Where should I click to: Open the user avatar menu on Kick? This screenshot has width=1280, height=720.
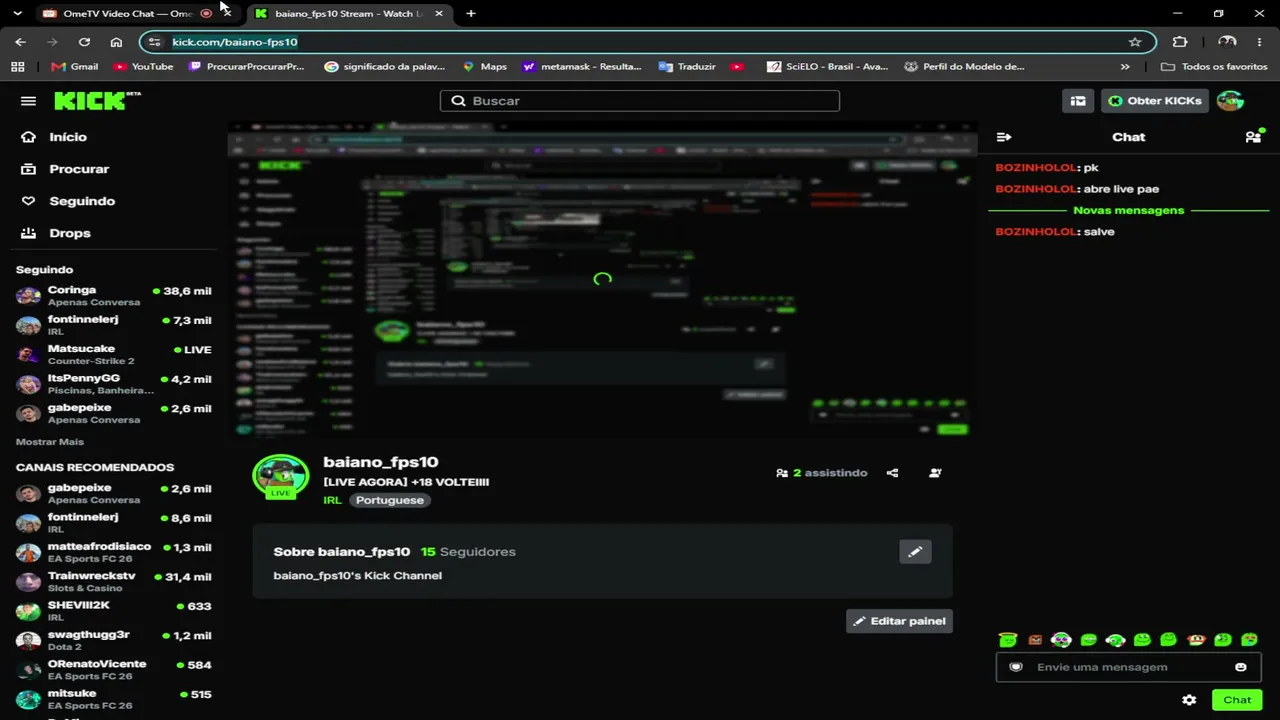[1230, 101]
